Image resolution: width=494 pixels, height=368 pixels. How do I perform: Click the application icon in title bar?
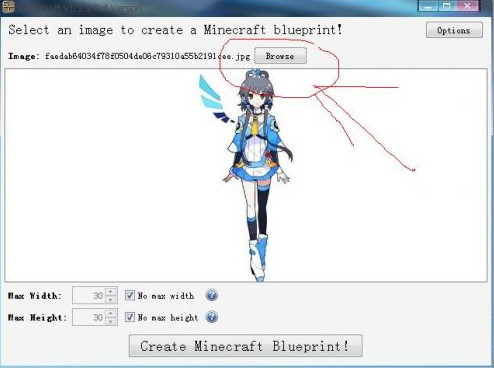coord(8,7)
